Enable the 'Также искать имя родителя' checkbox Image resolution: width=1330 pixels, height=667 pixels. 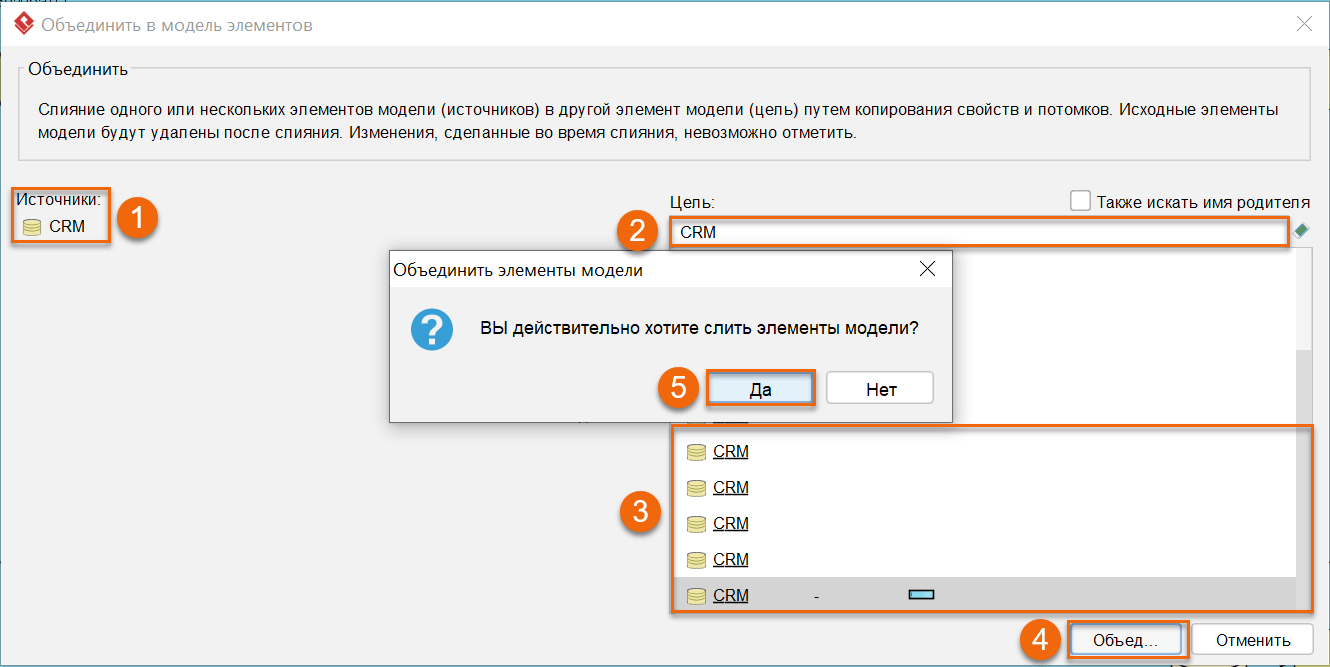(1080, 200)
